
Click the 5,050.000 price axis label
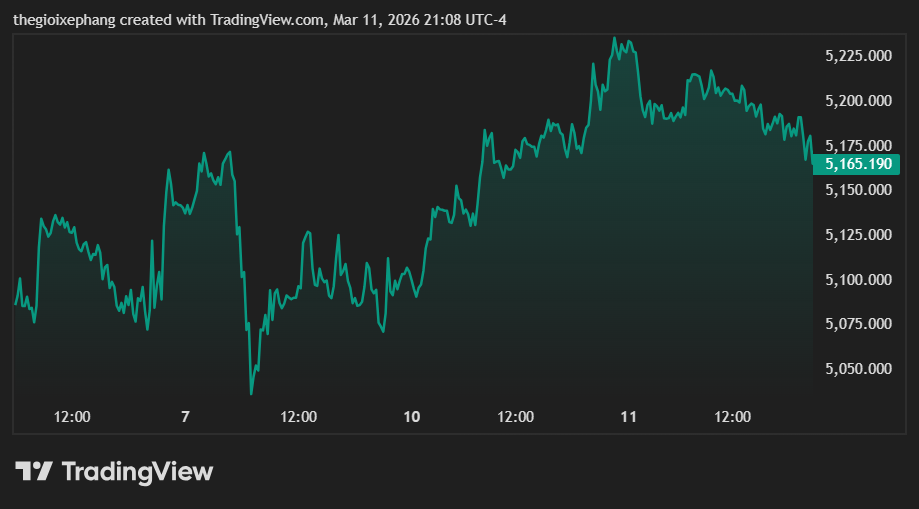coord(857,369)
